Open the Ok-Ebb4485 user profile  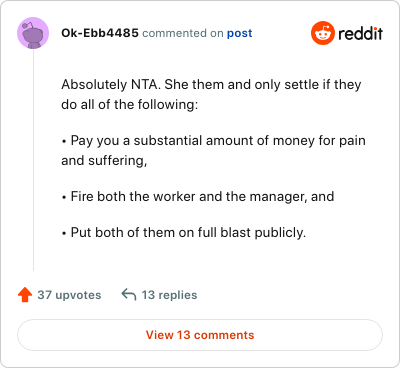pos(100,33)
